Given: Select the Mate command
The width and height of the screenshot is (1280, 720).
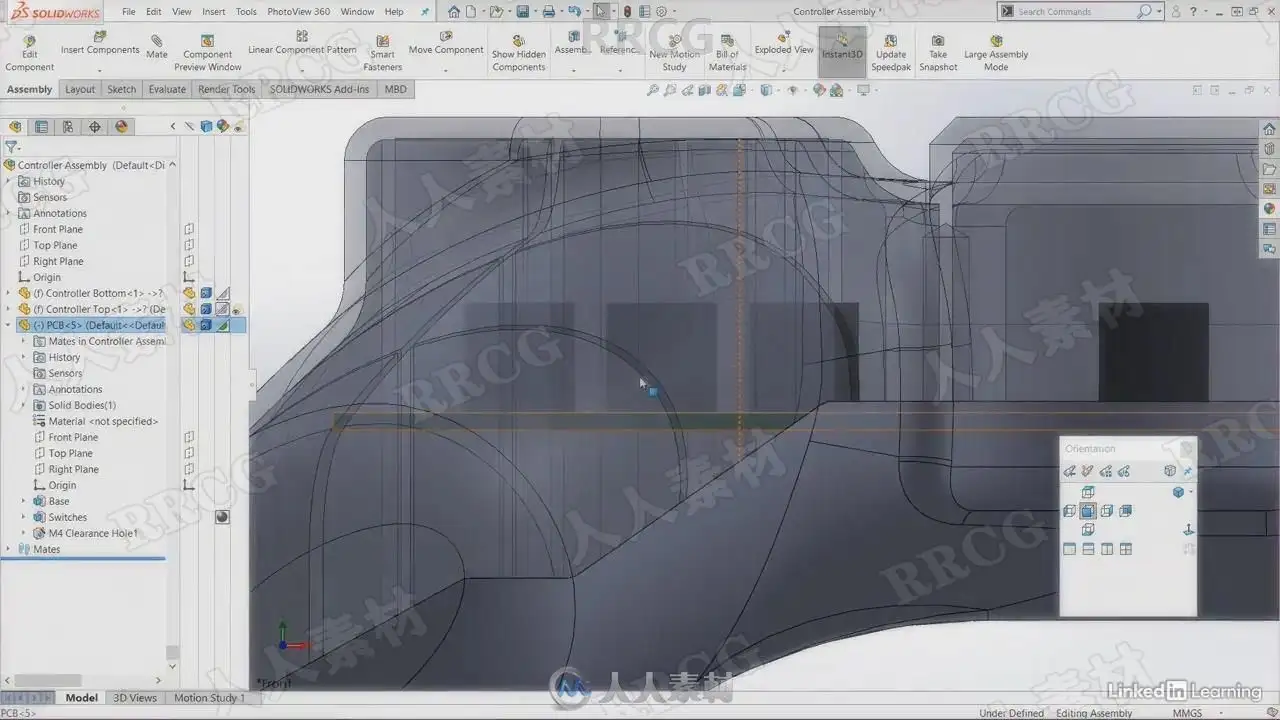Looking at the screenshot, I should [x=157, y=47].
